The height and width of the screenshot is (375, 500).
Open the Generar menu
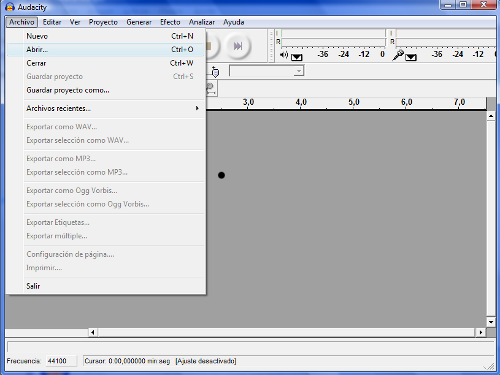tap(139, 22)
